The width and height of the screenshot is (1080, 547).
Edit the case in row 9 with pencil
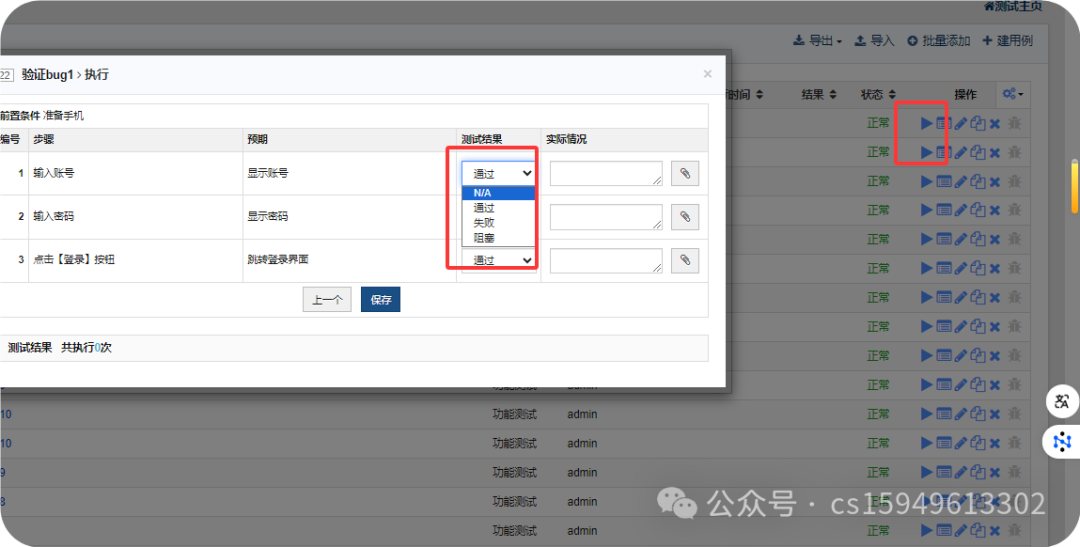point(961,473)
